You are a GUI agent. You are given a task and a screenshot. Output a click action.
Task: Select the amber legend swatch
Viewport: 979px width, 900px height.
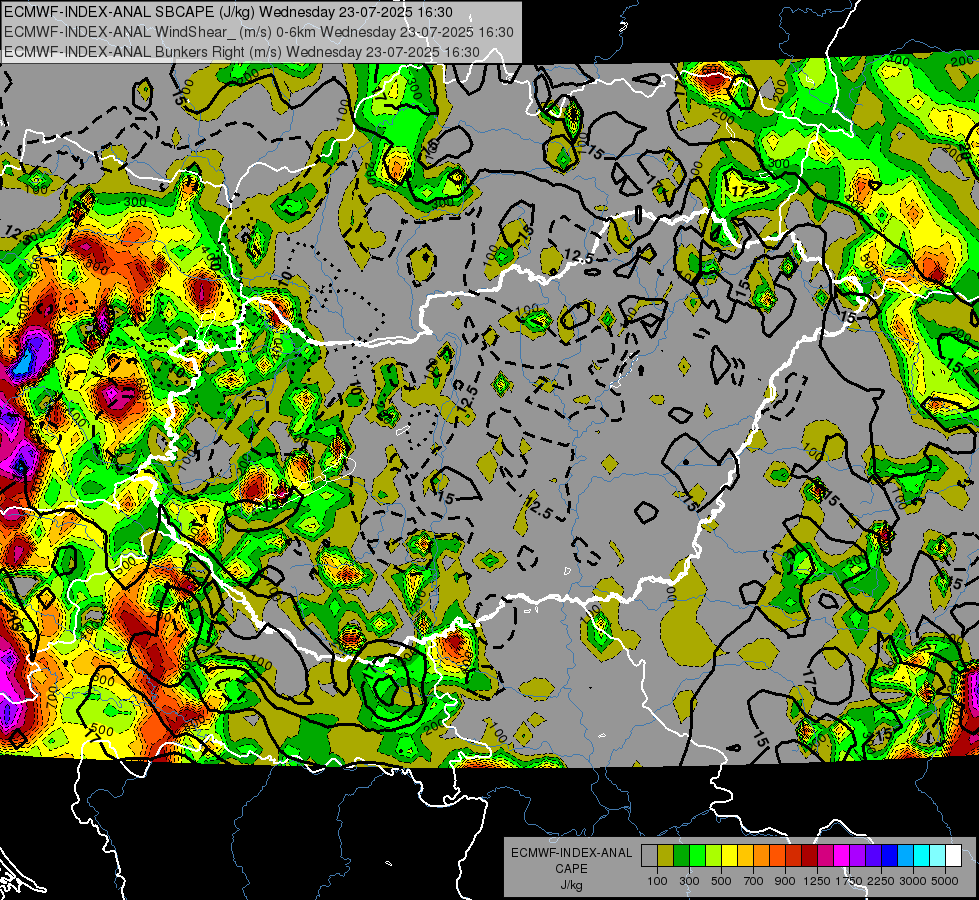tap(745, 855)
